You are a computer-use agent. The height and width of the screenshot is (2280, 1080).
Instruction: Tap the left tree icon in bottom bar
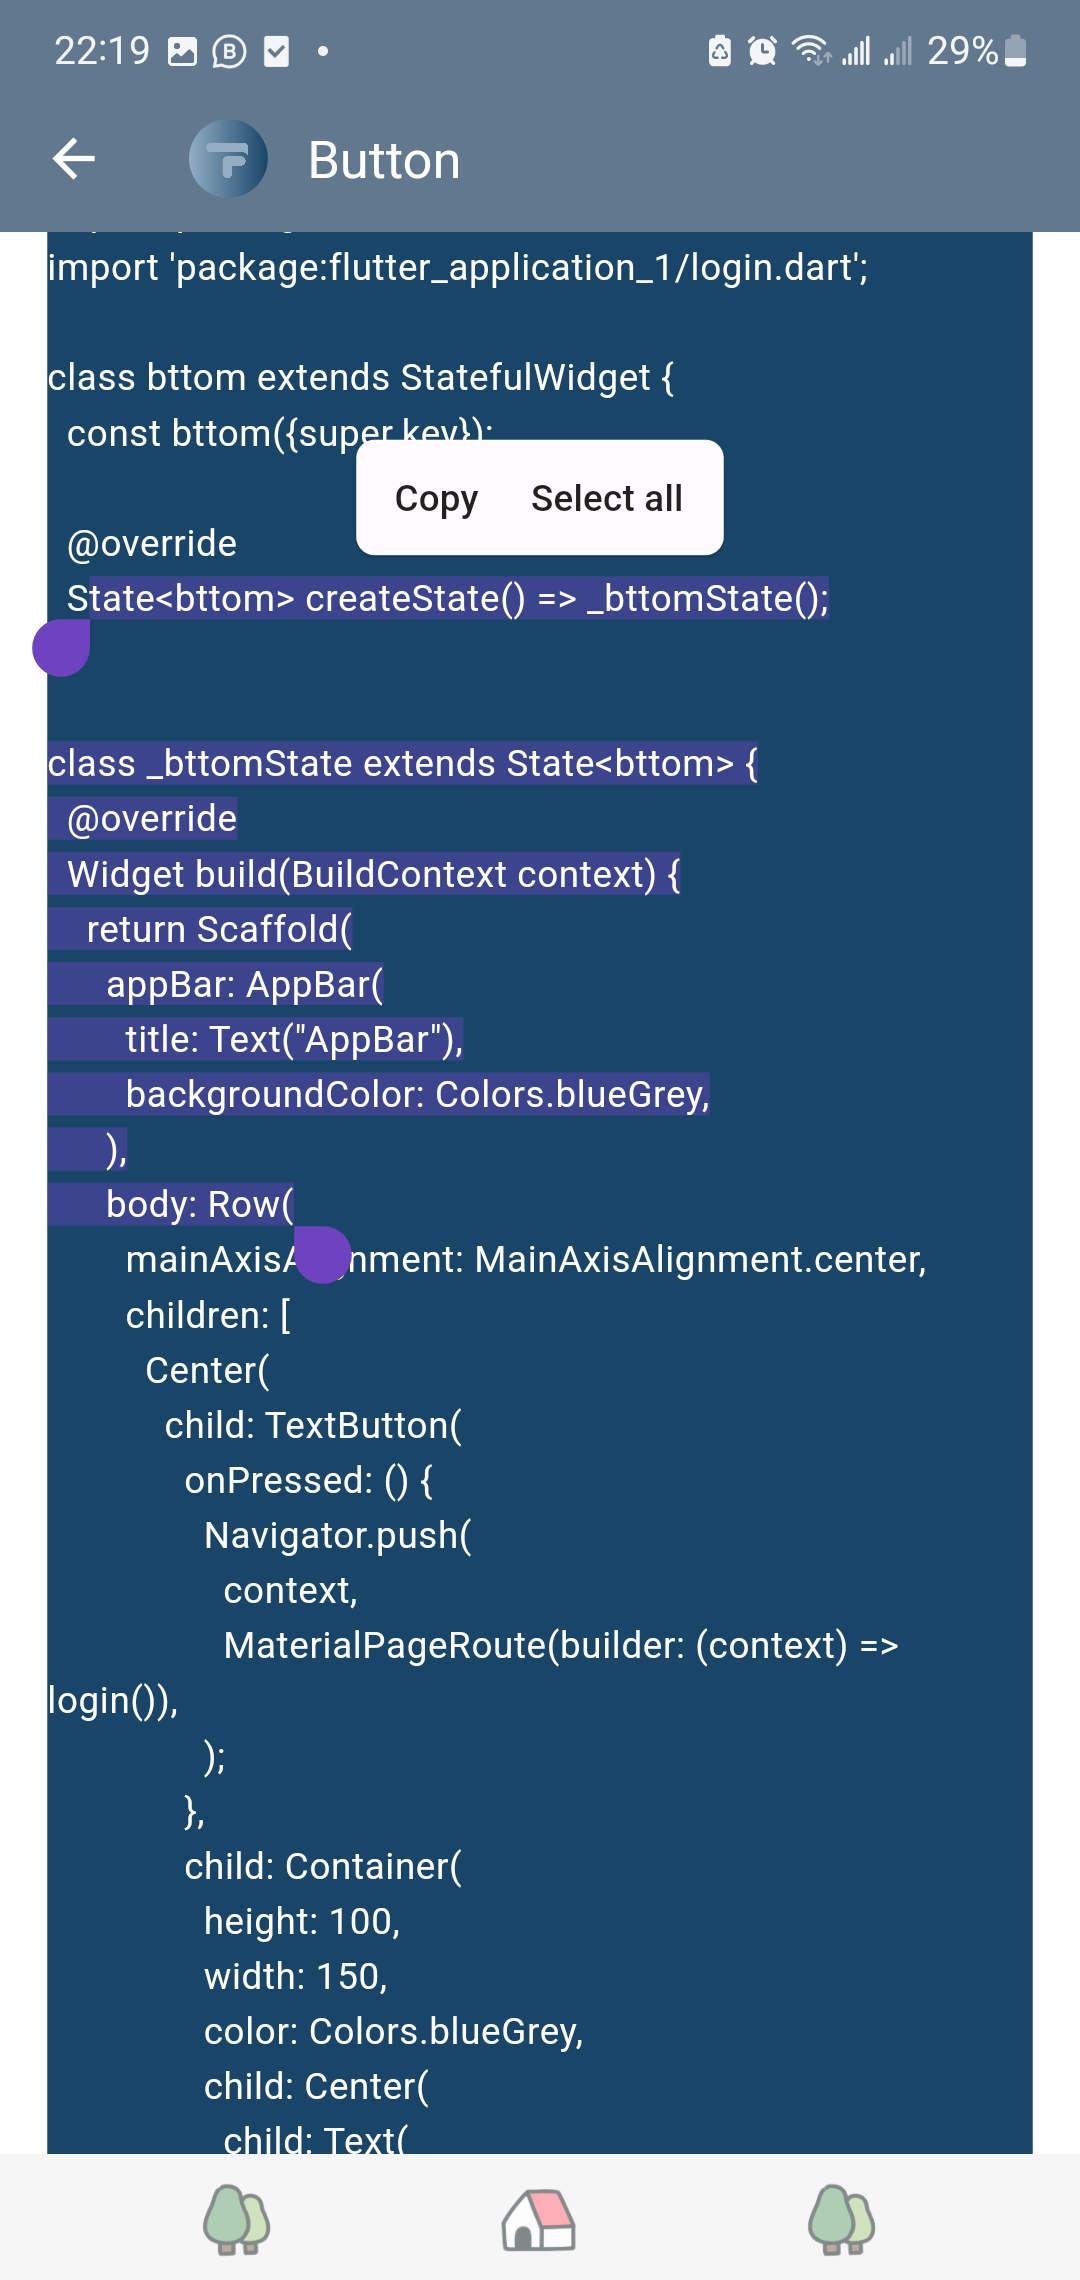[x=237, y=2218]
